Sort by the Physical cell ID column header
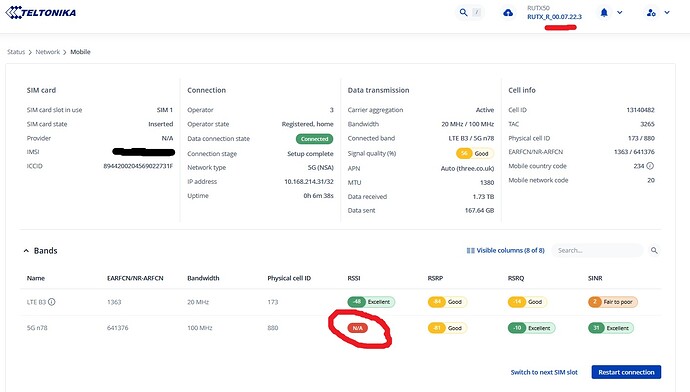This screenshot has height=392, width=690. tap(289, 278)
